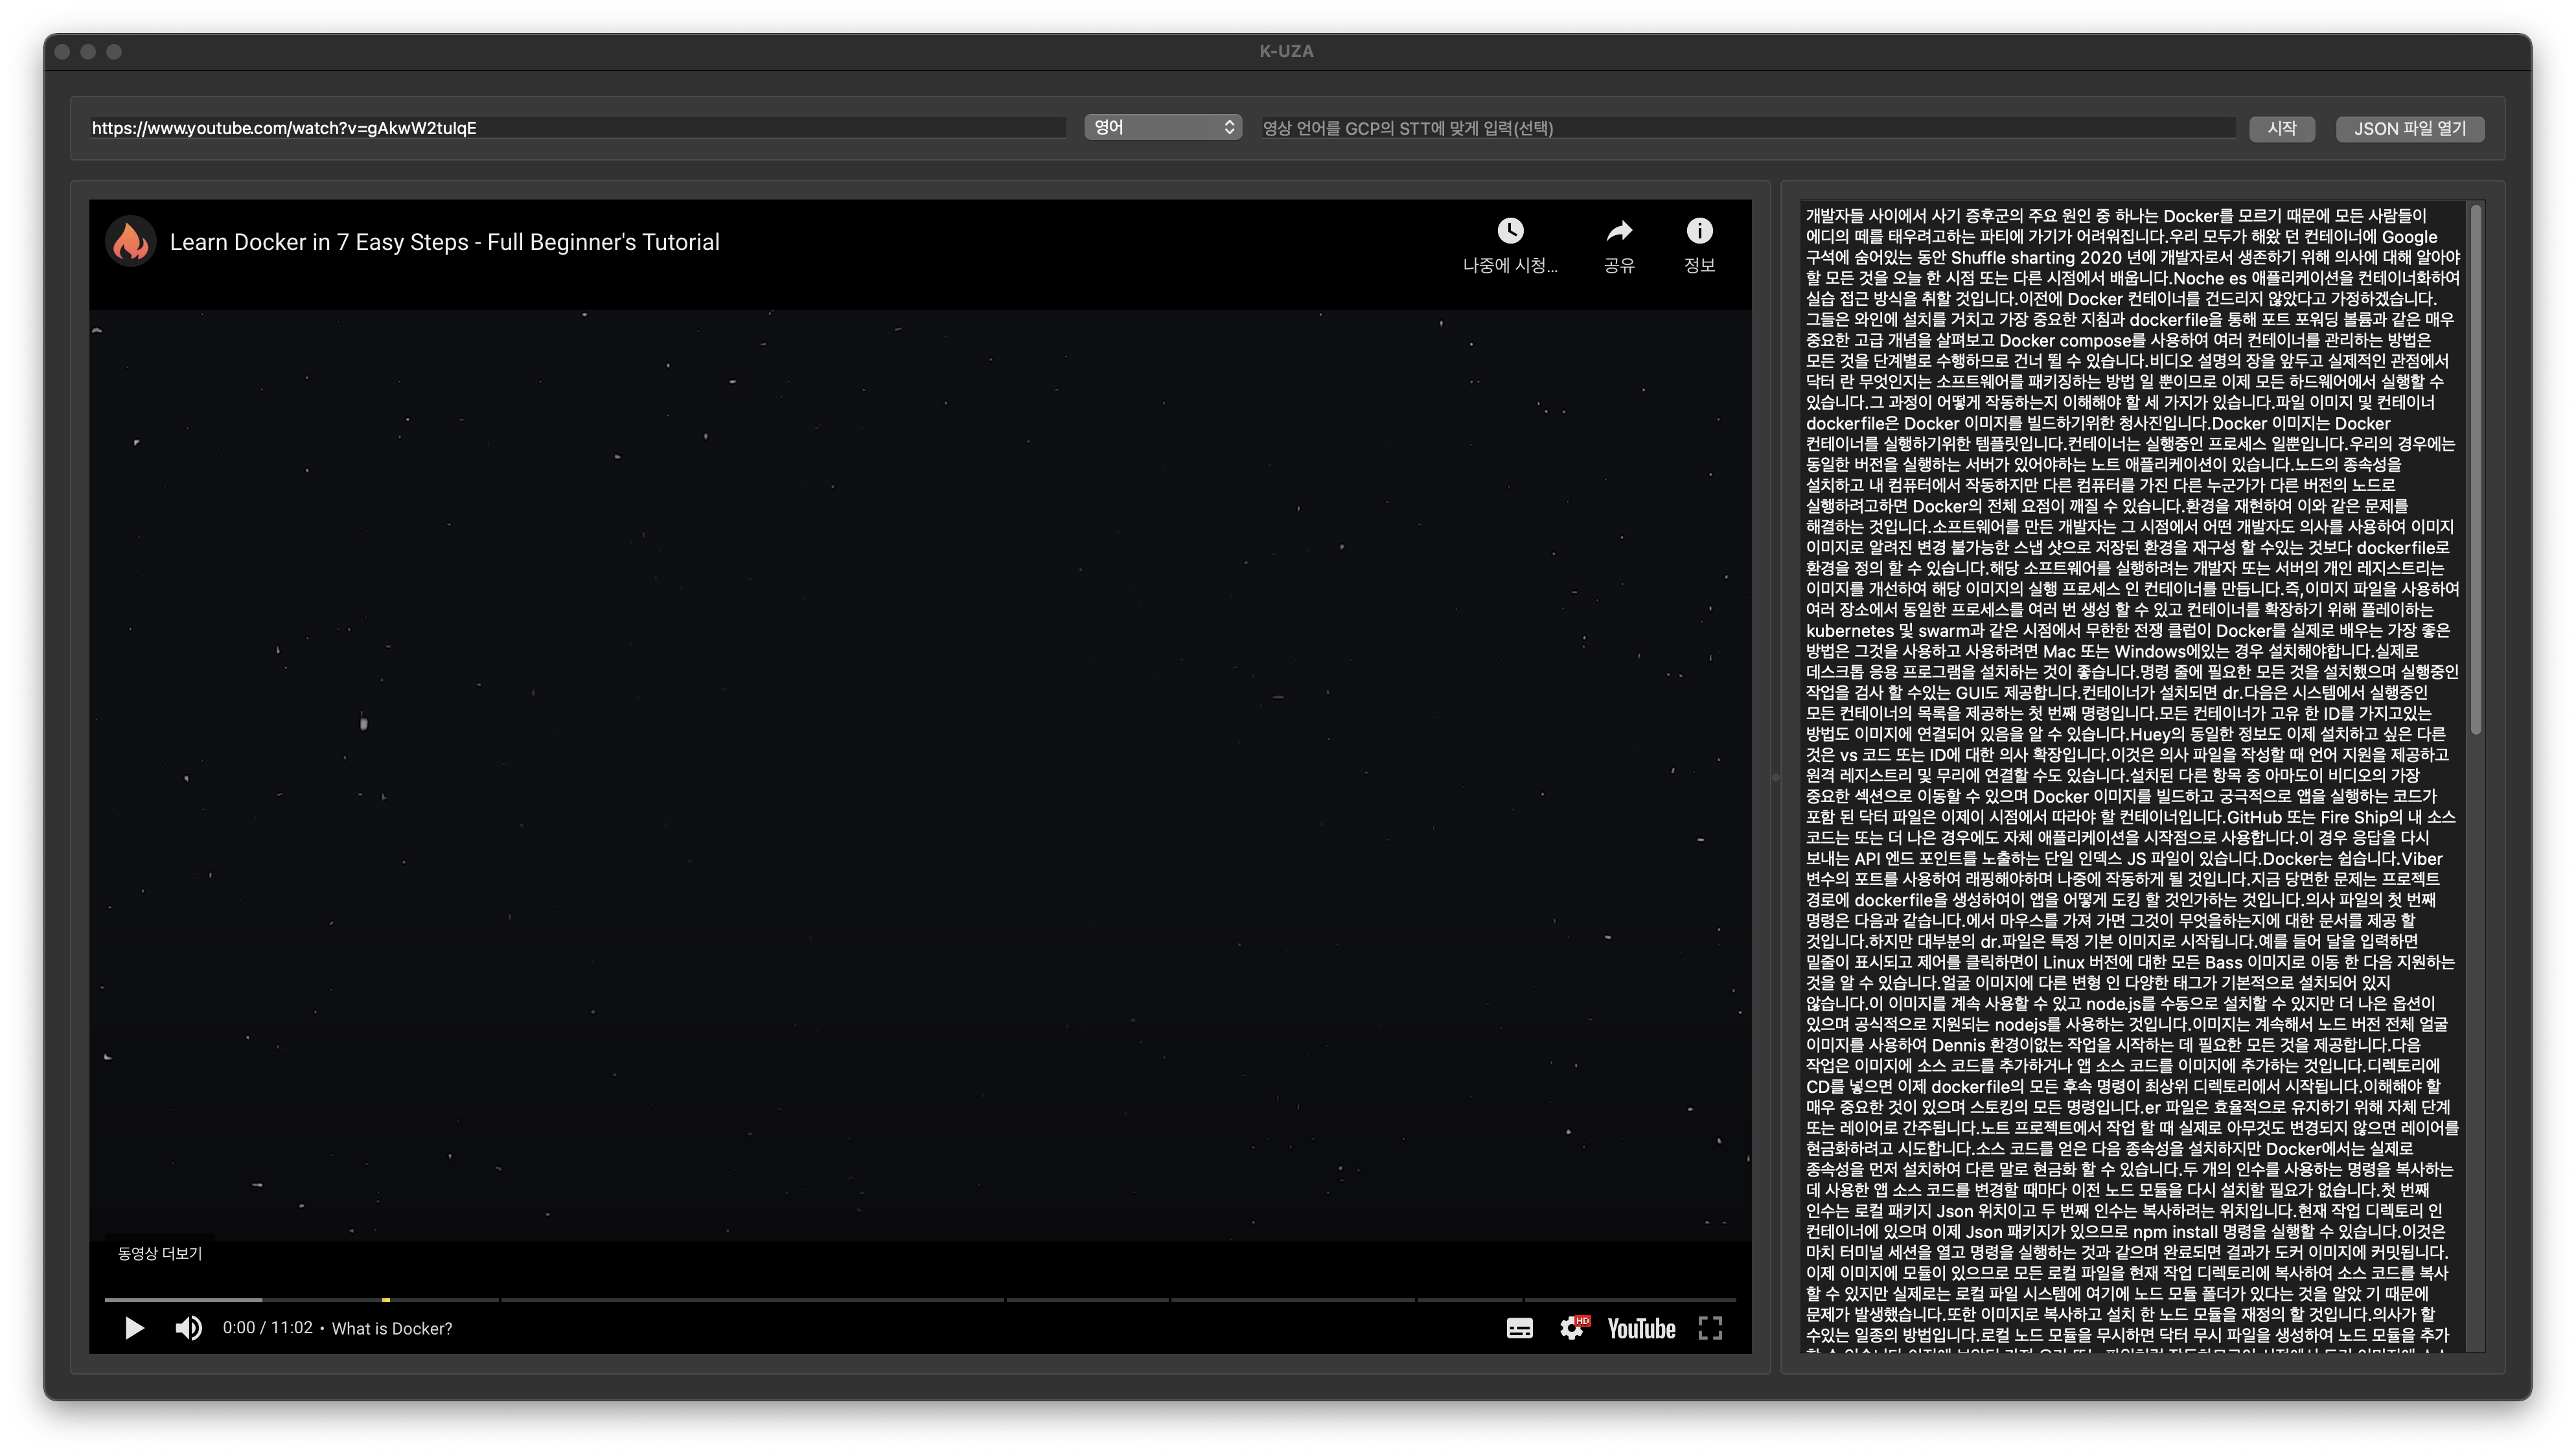The image size is (2576, 1455).
Task: Click the 동영상 더보기 label
Action: click(x=160, y=1253)
